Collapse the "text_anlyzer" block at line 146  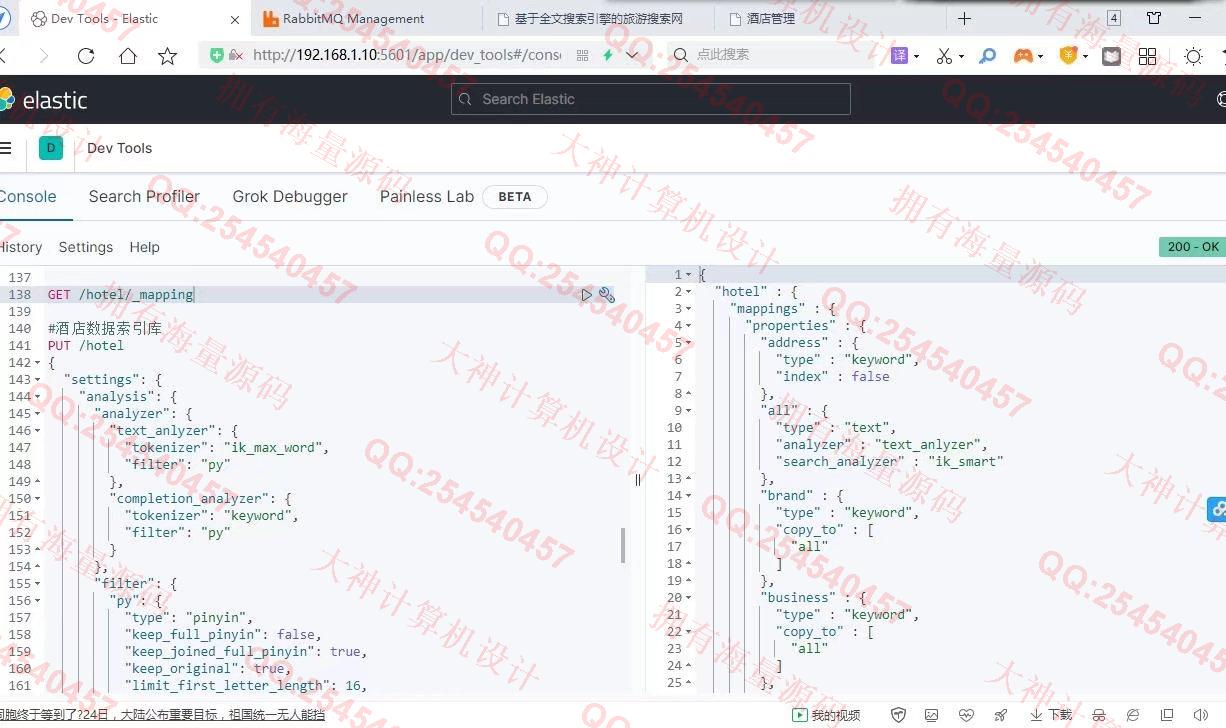coord(38,431)
